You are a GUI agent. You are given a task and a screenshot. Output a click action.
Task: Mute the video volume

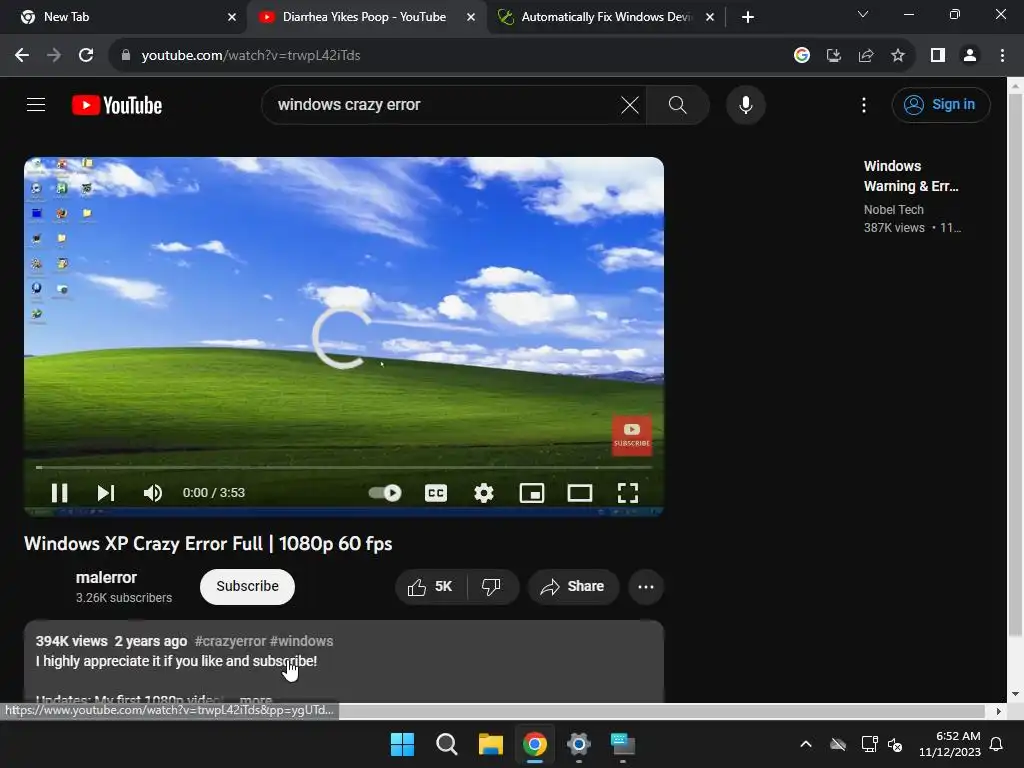point(153,493)
